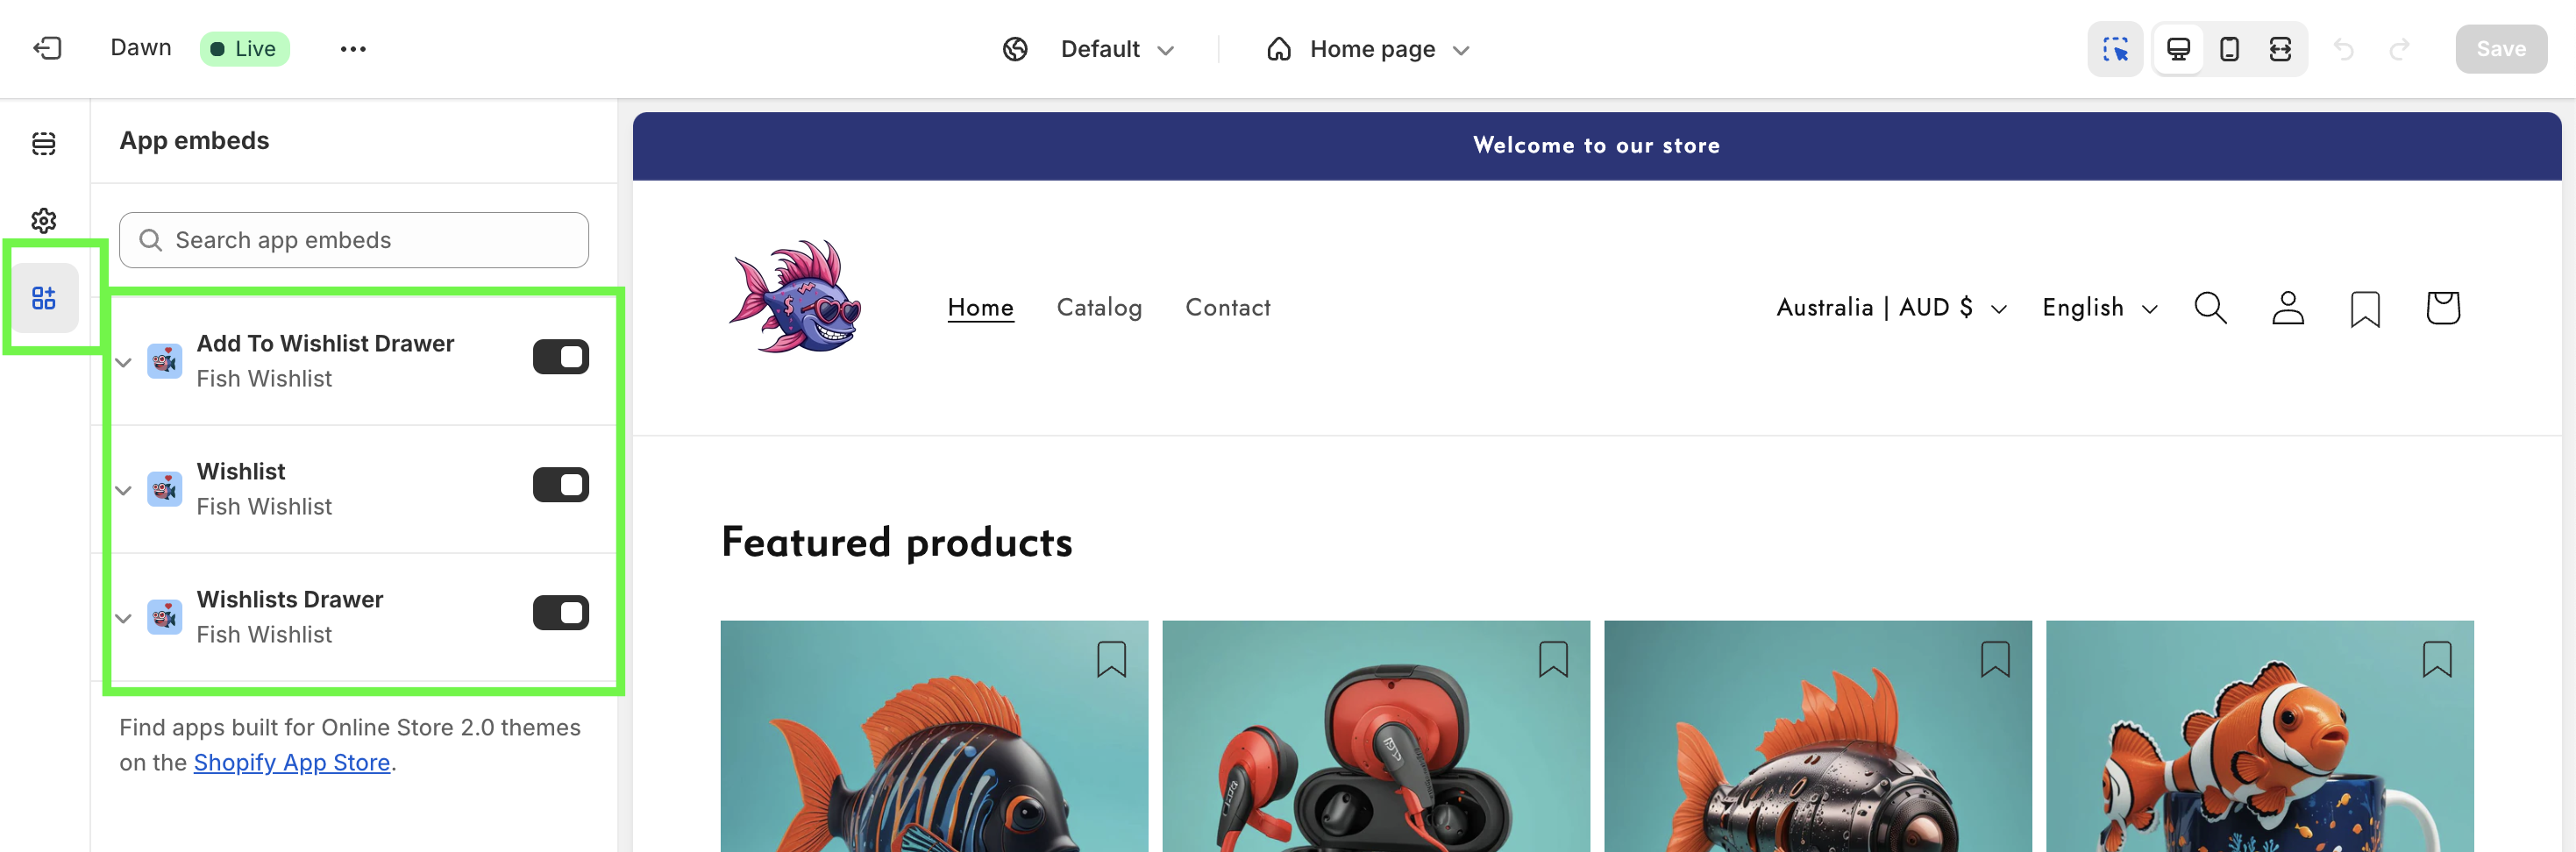Select the App embeds sidebar icon
2576x852 pixels.
pyautogui.click(x=44, y=298)
